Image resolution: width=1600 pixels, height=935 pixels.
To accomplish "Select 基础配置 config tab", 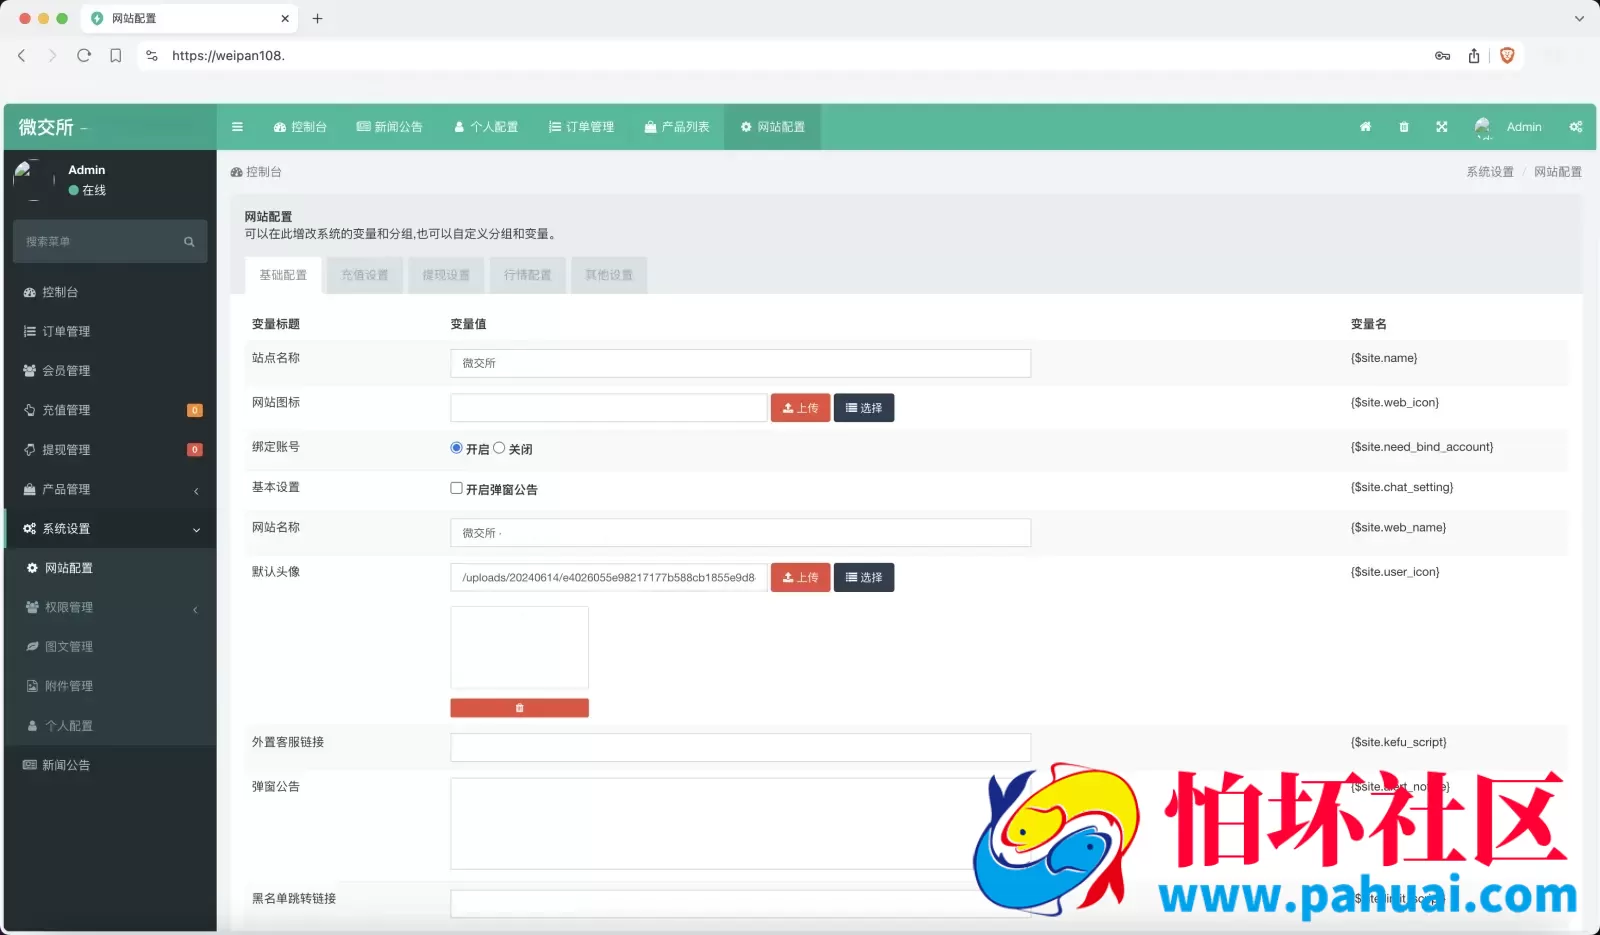I will [x=283, y=275].
